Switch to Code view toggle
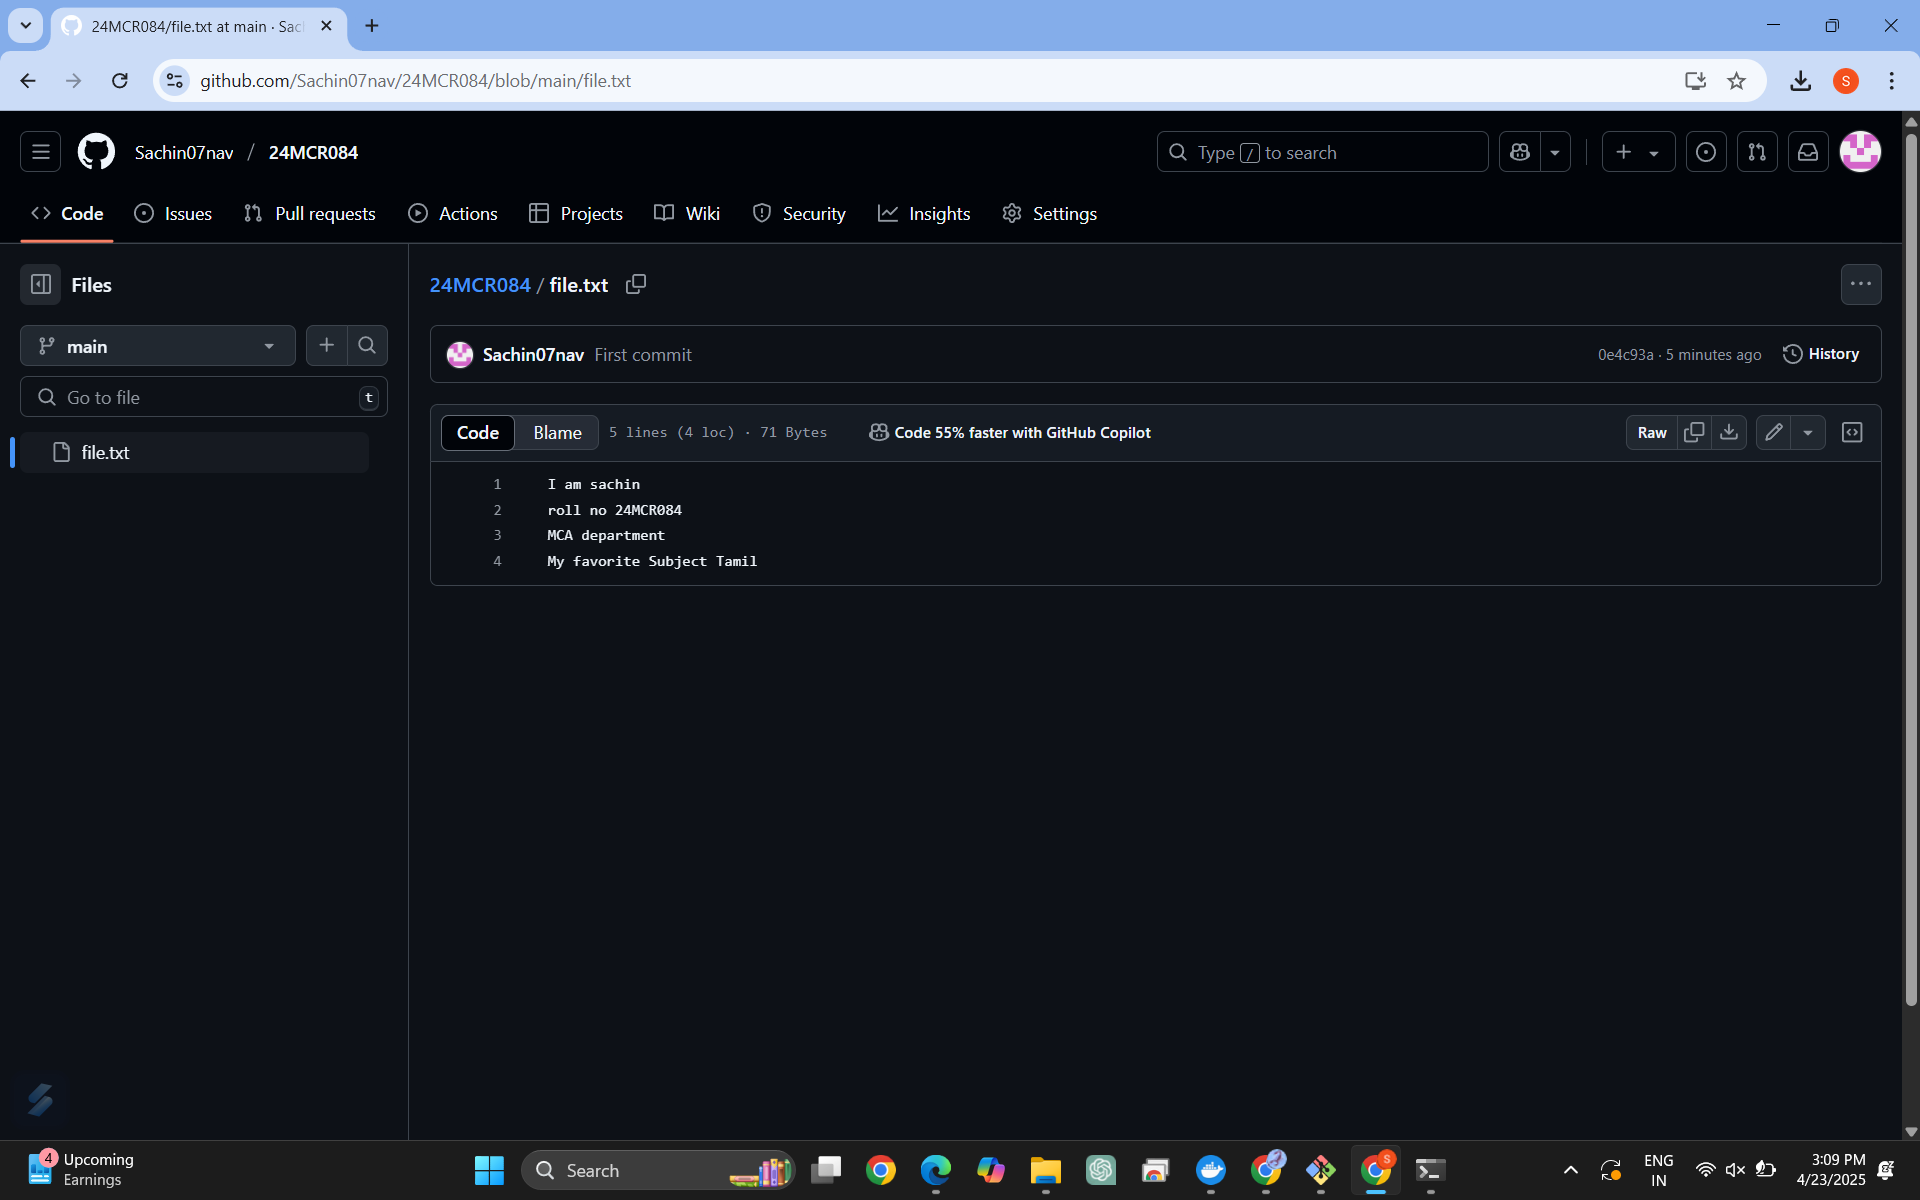This screenshot has height=1200, width=1920. (x=478, y=433)
